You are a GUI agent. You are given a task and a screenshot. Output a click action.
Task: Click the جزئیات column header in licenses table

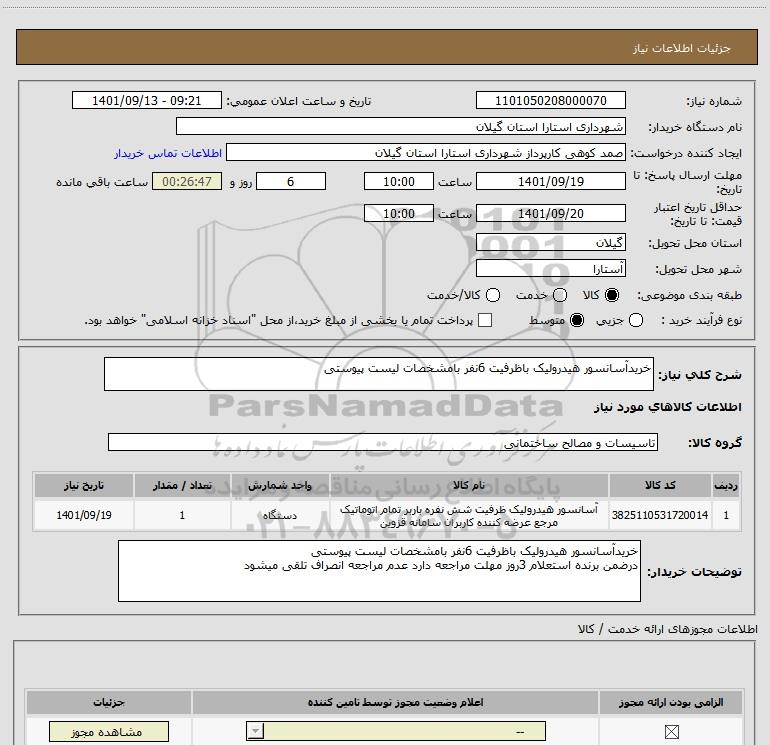click(109, 702)
